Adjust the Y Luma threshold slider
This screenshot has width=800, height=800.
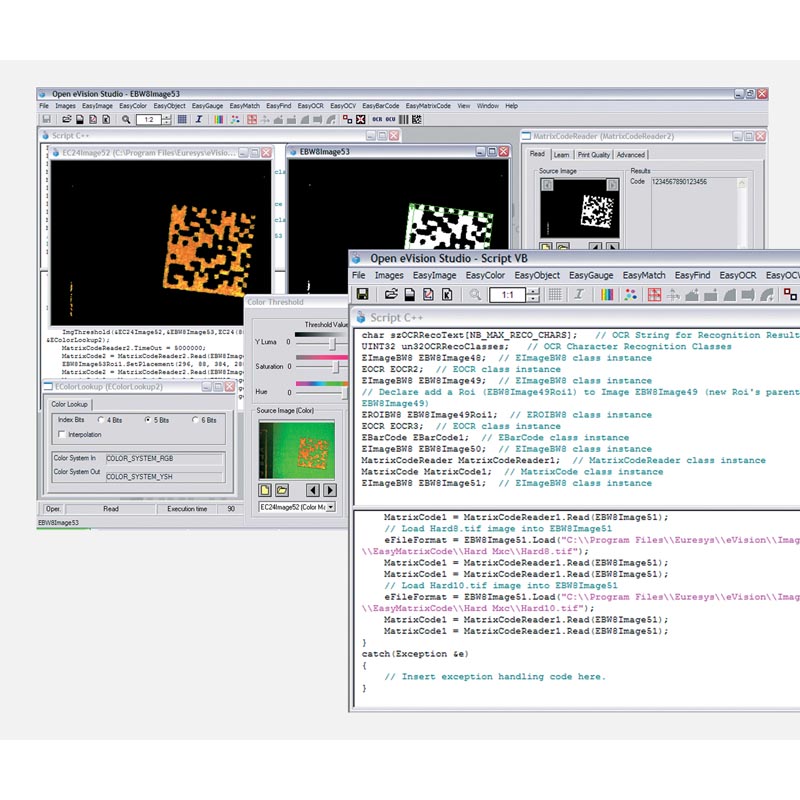point(332,343)
